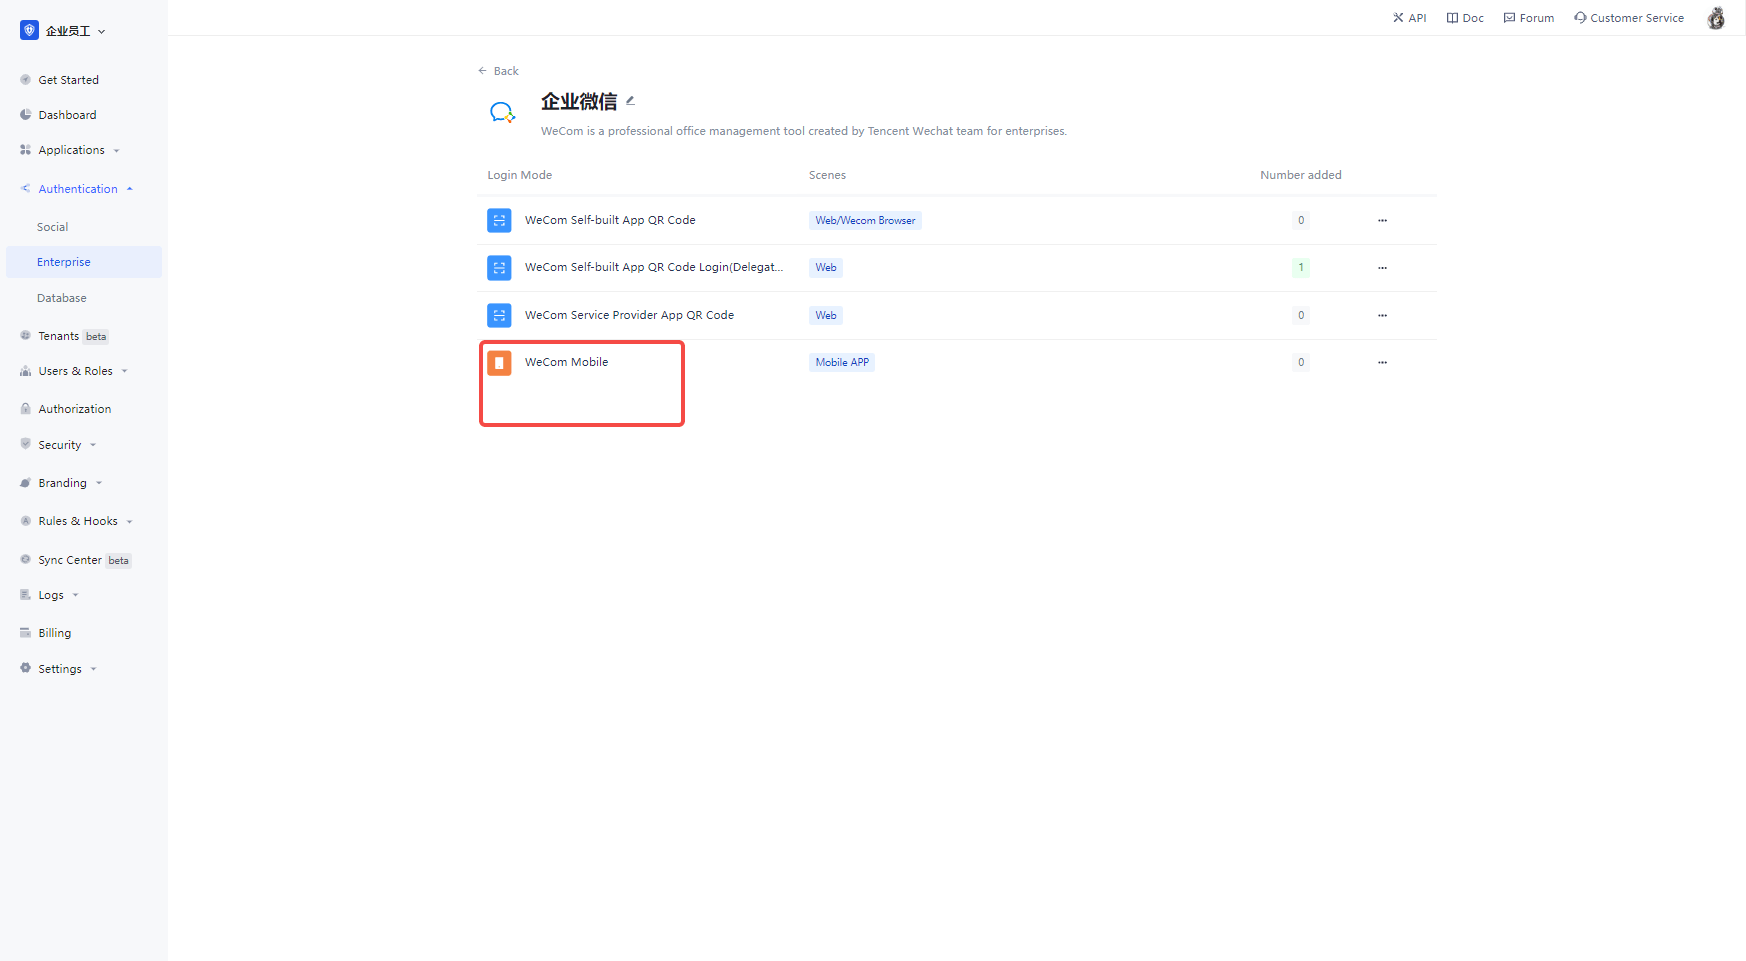Open the more options for WeCom Mobile row
This screenshot has width=1746, height=961.
pos(1382,363)
